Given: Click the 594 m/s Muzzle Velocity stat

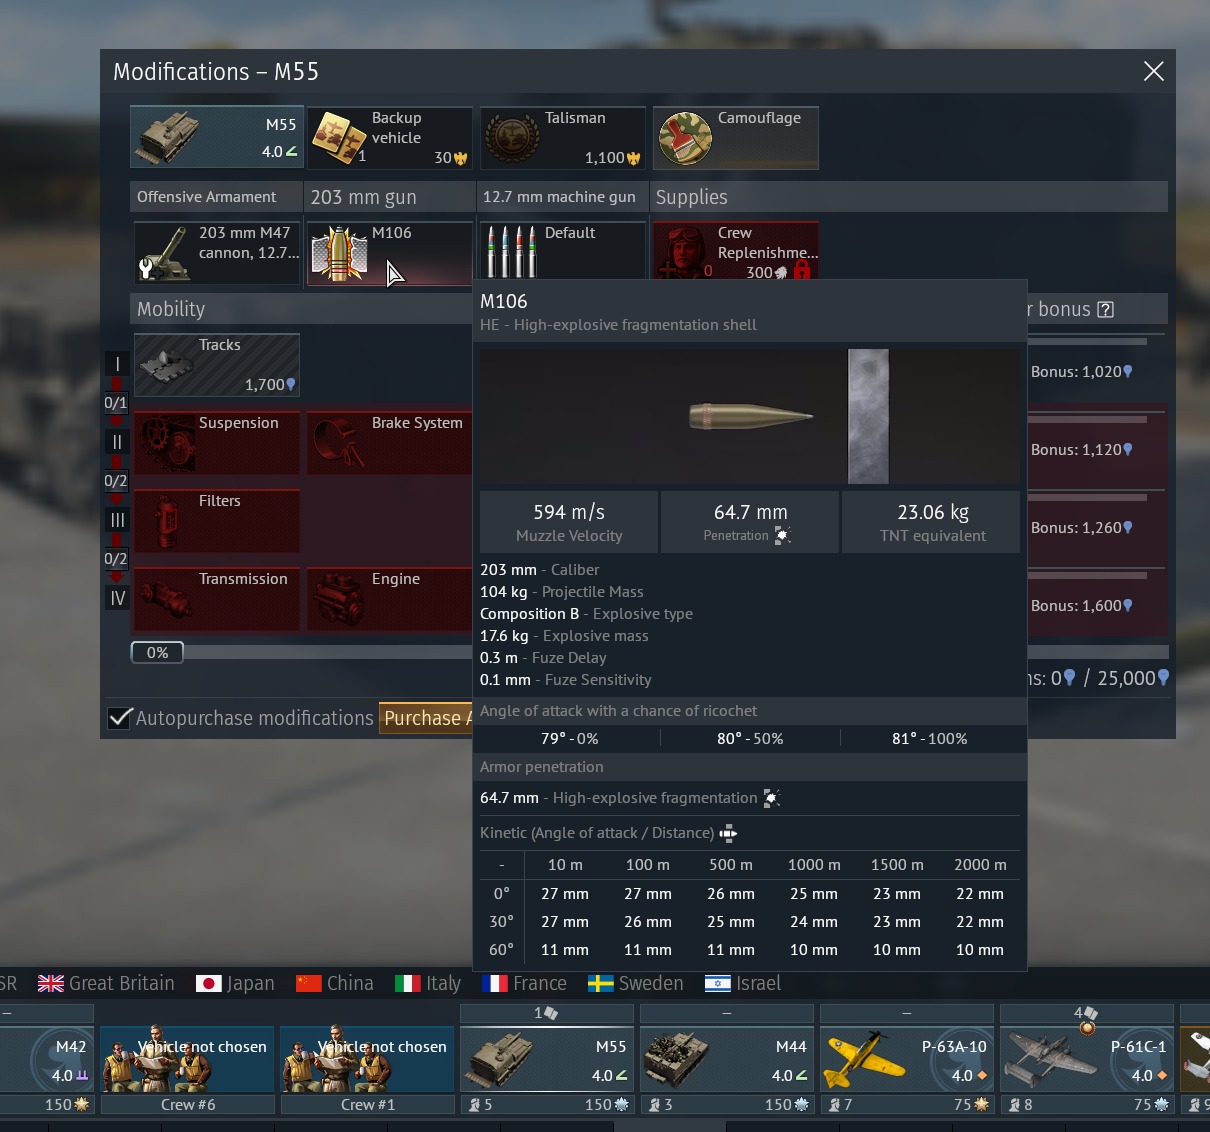Looking at the screenshot, I should coord(569,521).
